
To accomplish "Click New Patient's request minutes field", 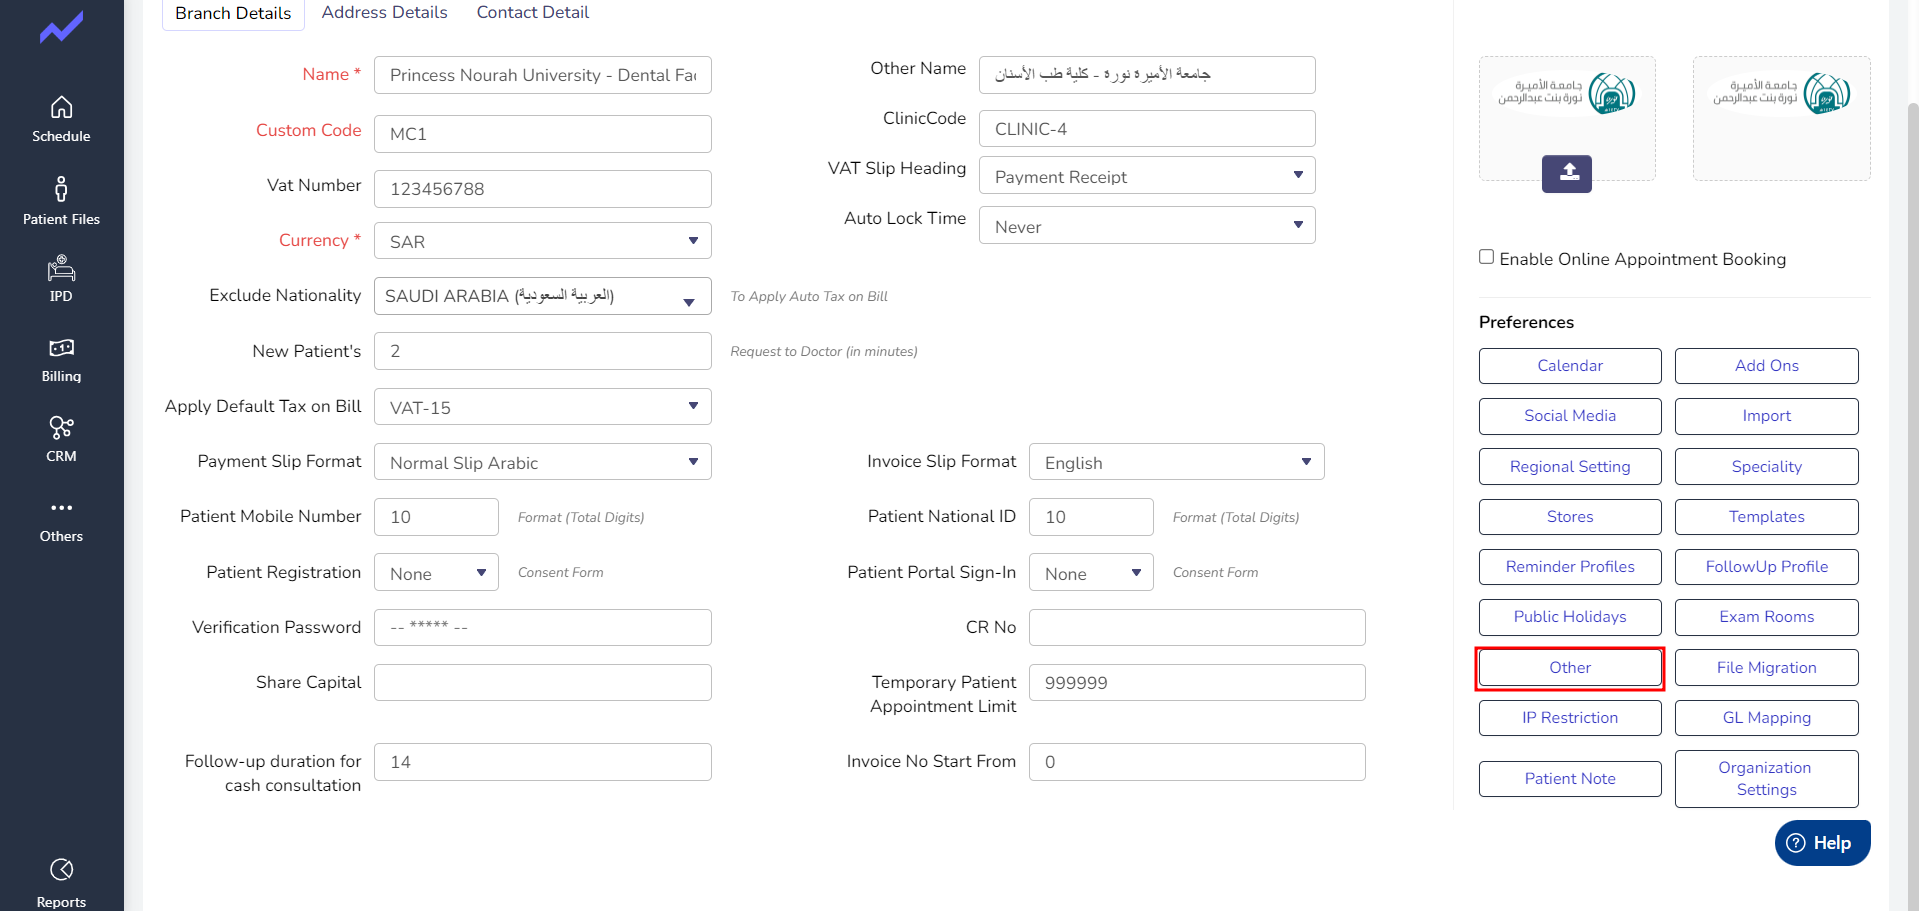I will 543,351.
